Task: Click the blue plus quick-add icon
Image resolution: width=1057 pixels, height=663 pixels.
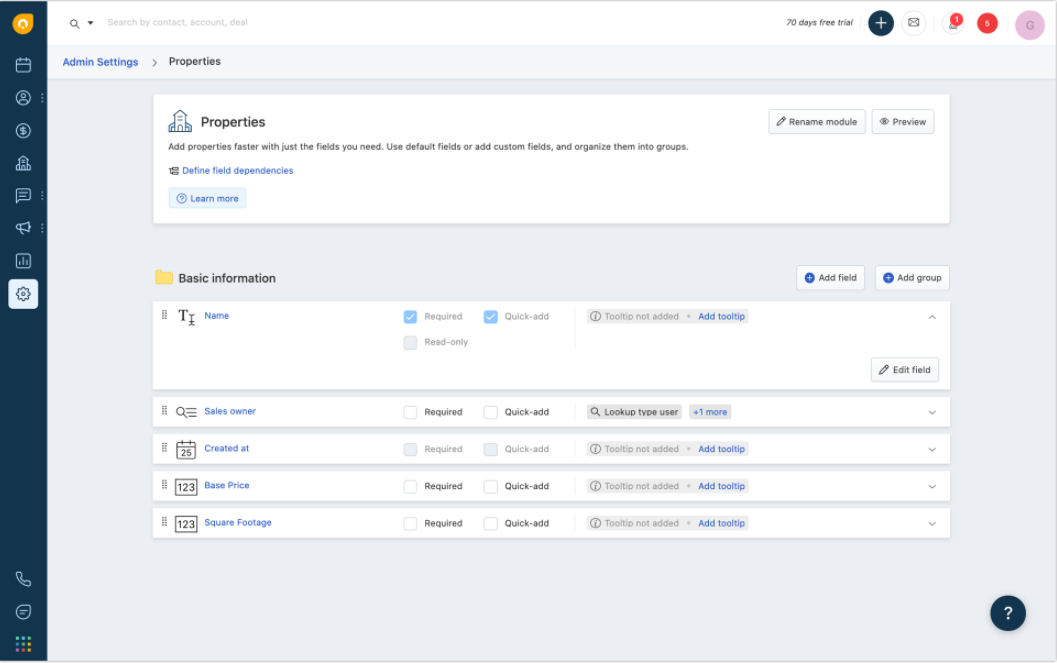Action: 880,23
